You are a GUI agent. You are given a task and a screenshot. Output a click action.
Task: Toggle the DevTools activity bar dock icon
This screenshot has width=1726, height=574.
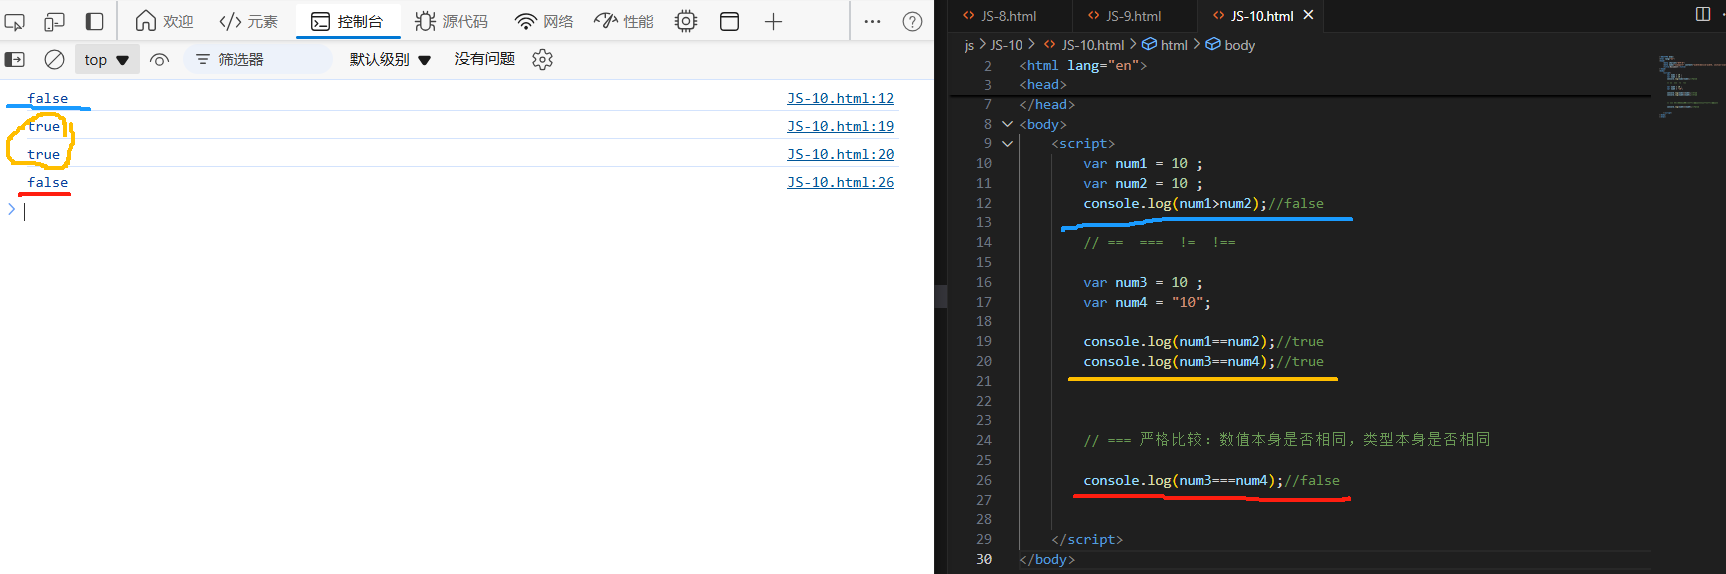[x=94, y=21]
